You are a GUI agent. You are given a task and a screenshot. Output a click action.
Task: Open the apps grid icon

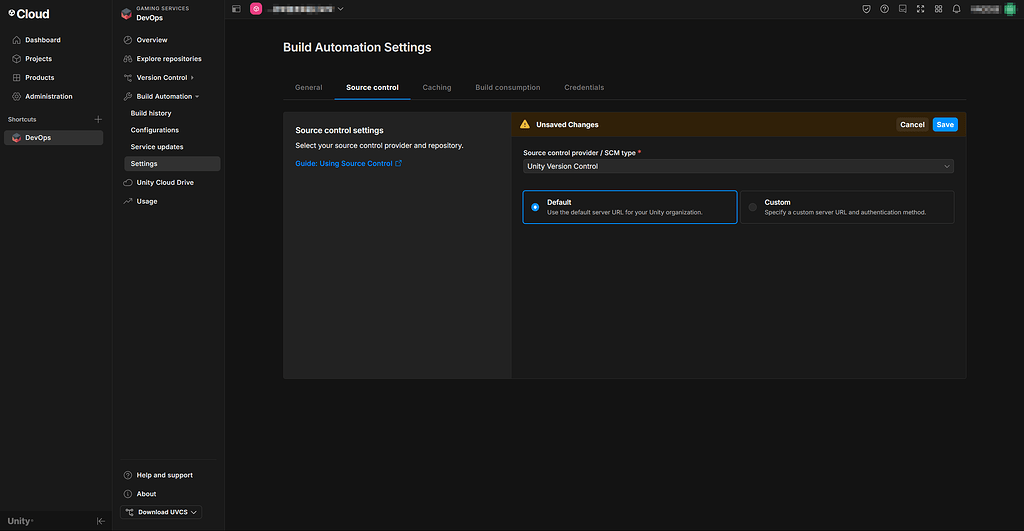click(x=938, y=9)
